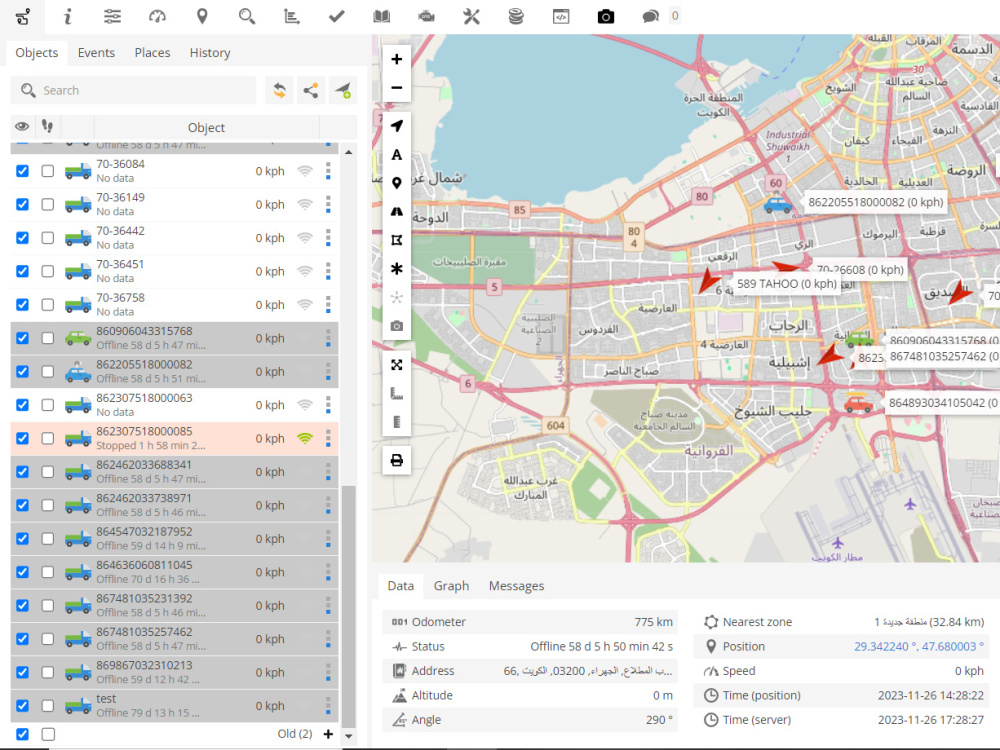This screenshot has height=750, width=1000.
Task: Click the add object icon
Action: point(342,91)
